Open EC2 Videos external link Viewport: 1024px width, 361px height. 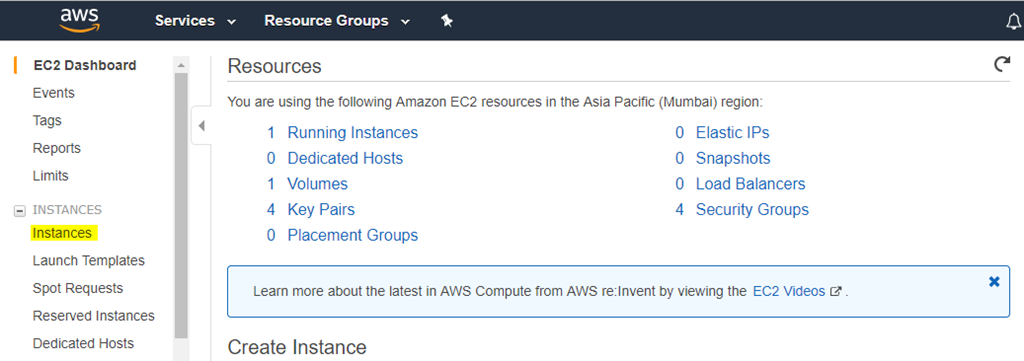(796, 291)
